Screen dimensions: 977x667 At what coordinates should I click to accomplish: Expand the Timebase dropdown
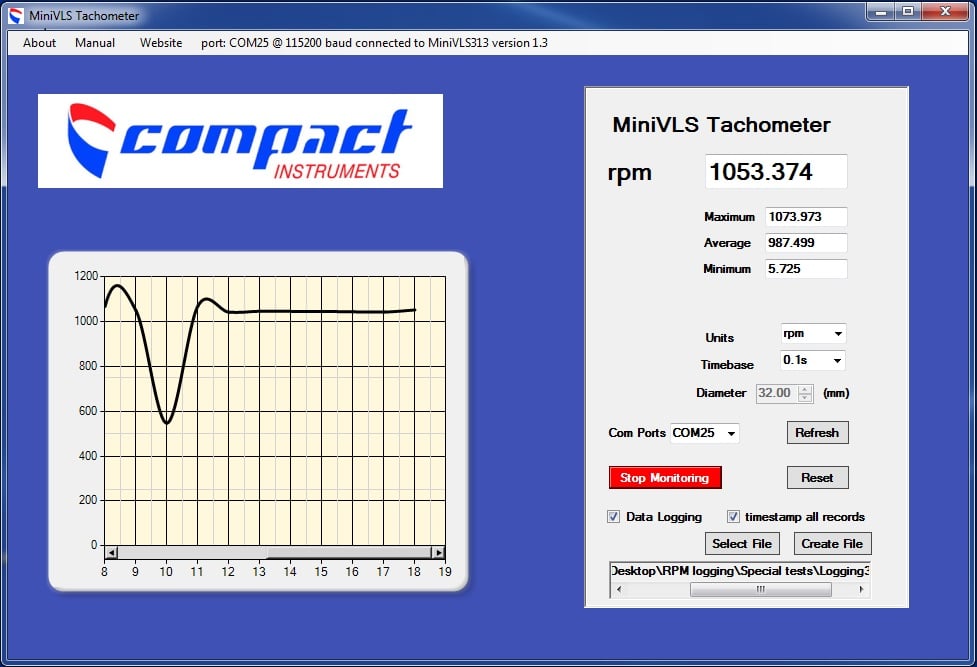pyautogui.click(x=837, y=360)
